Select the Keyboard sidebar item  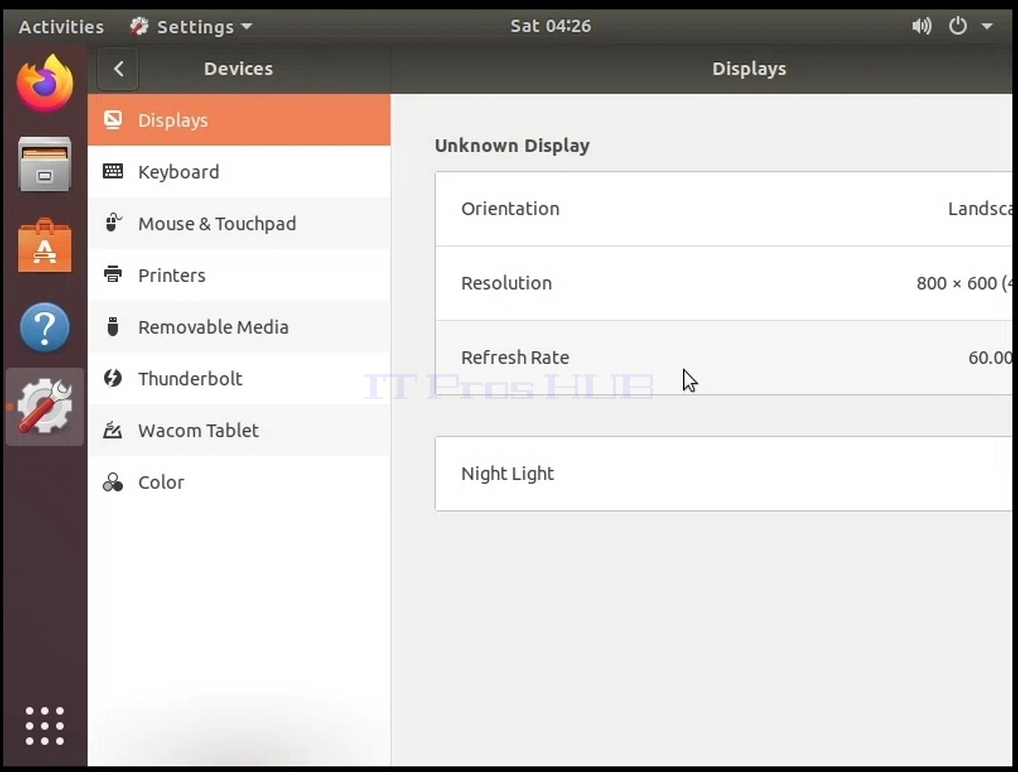point(239,171)
